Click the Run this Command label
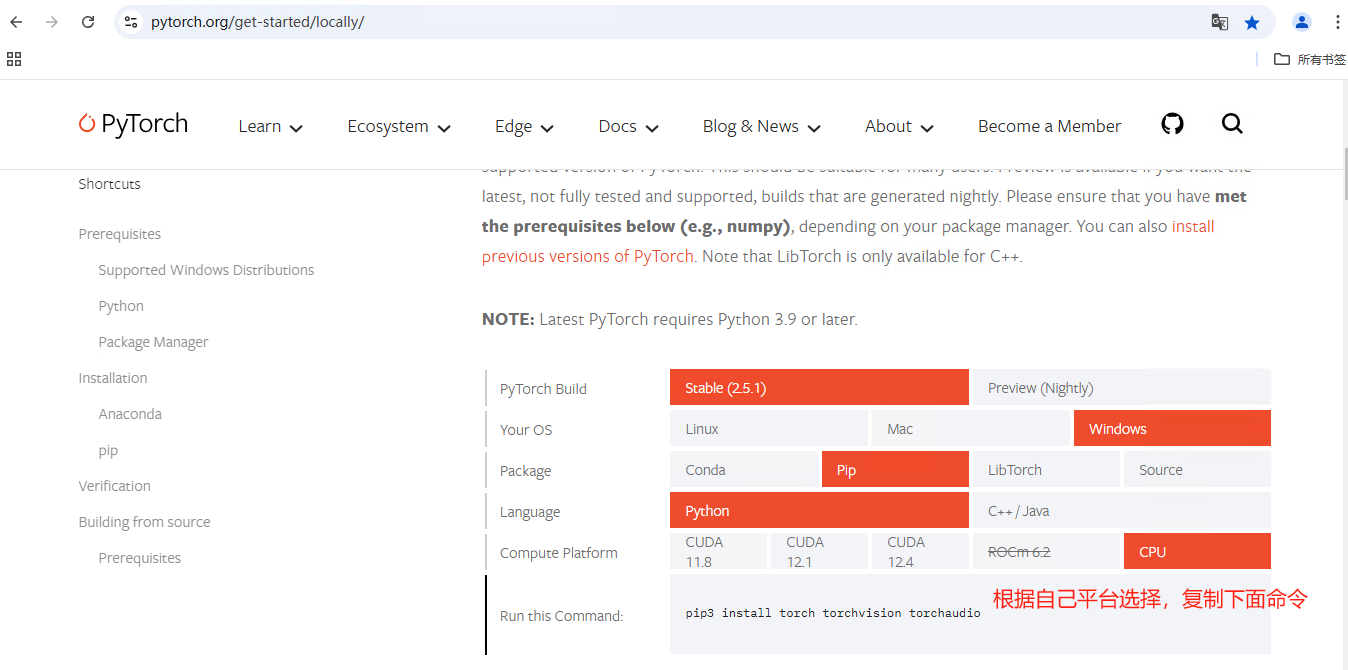 pos(561,616)
